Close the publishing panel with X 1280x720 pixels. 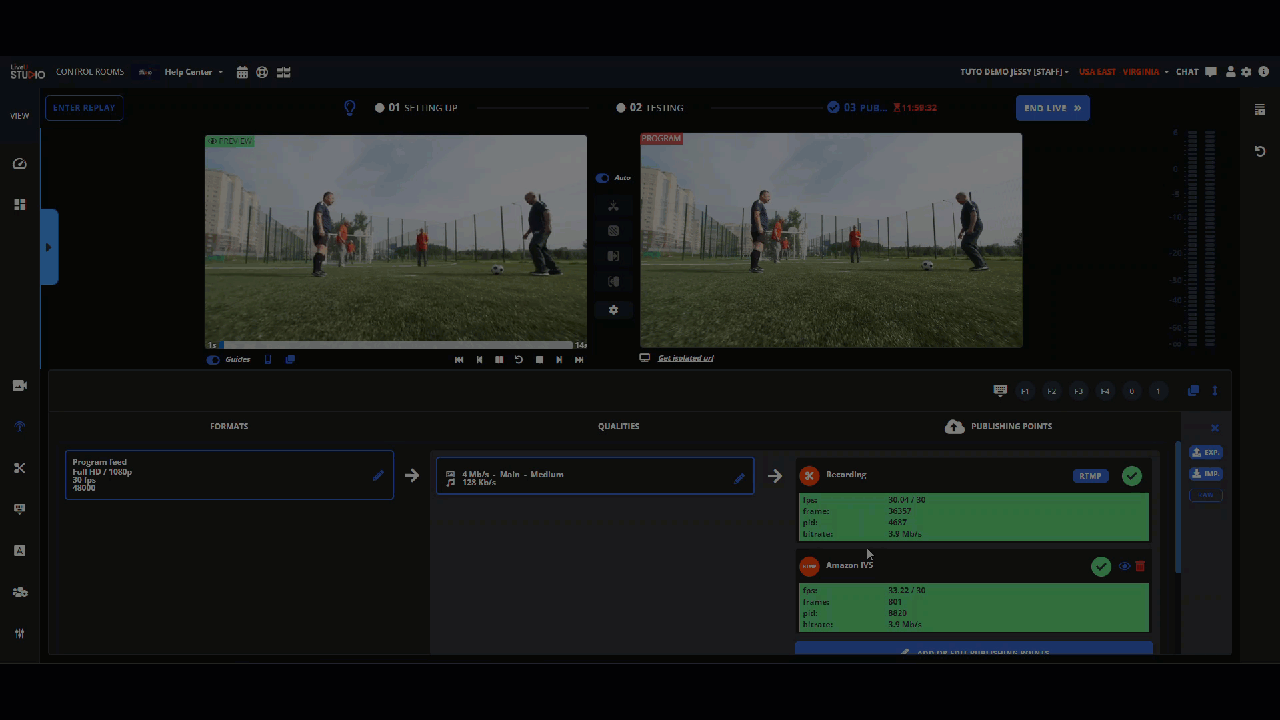(x=1215, y=428)
